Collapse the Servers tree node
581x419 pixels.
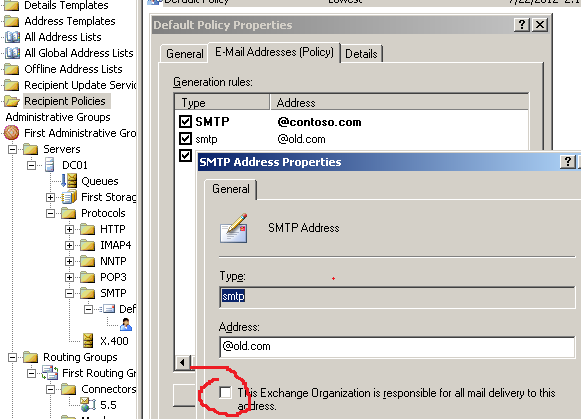(13, 149)
